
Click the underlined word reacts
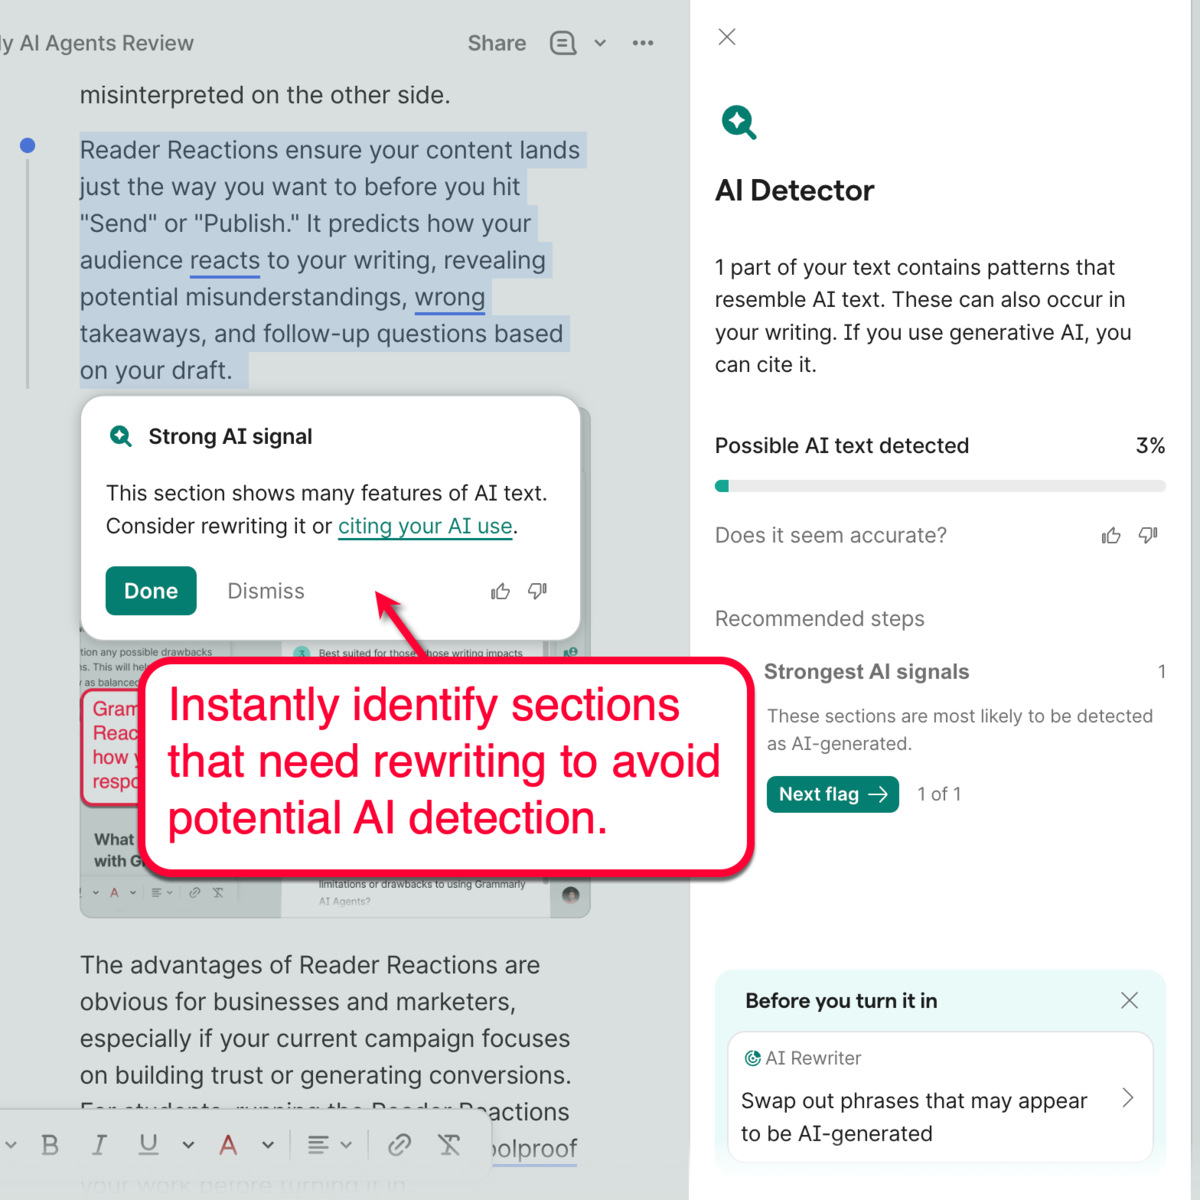[x=225, y=261]
